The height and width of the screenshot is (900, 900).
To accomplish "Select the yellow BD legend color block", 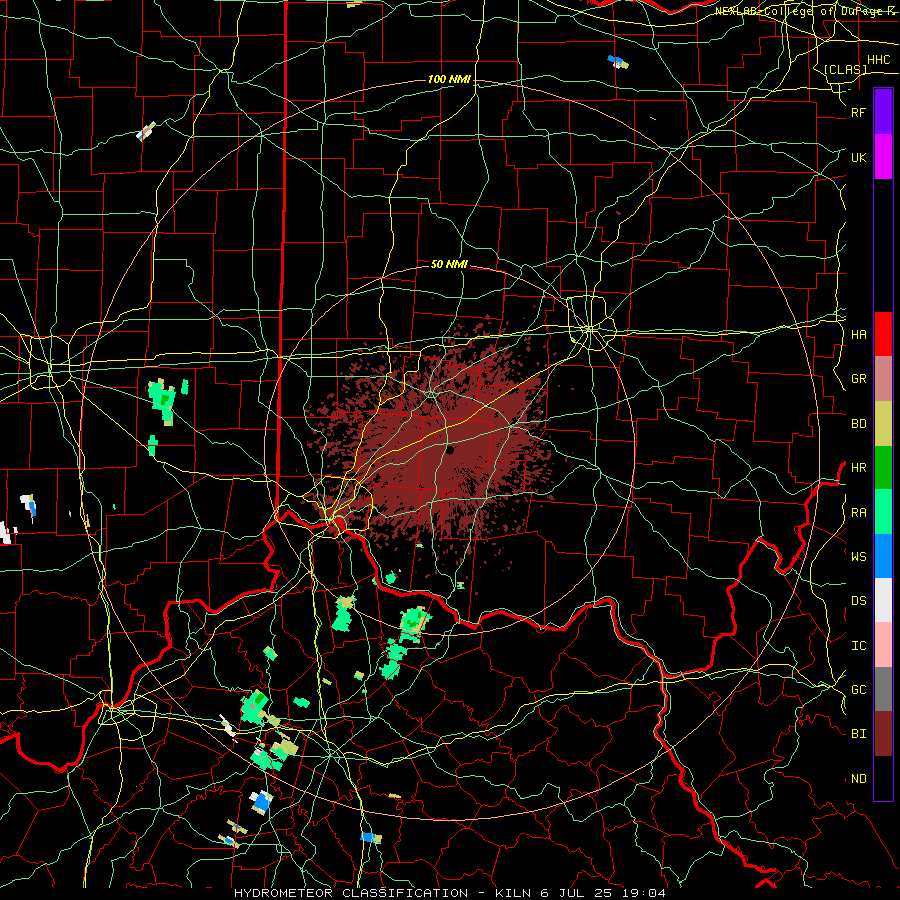I will pyautogui.click(x=883, y=424).
